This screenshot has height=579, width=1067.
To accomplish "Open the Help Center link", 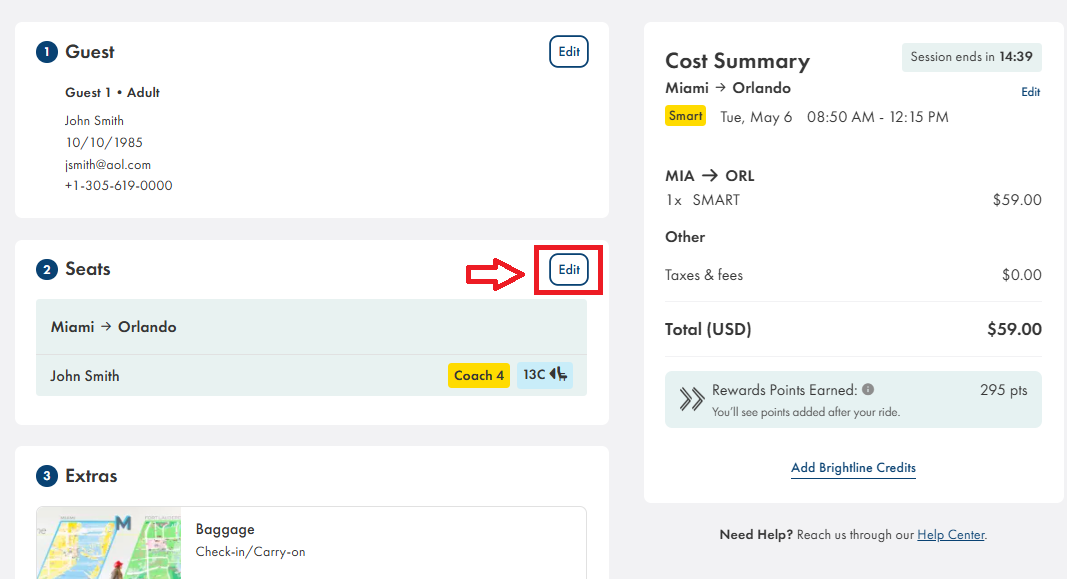I will click(x=950, y=535).
